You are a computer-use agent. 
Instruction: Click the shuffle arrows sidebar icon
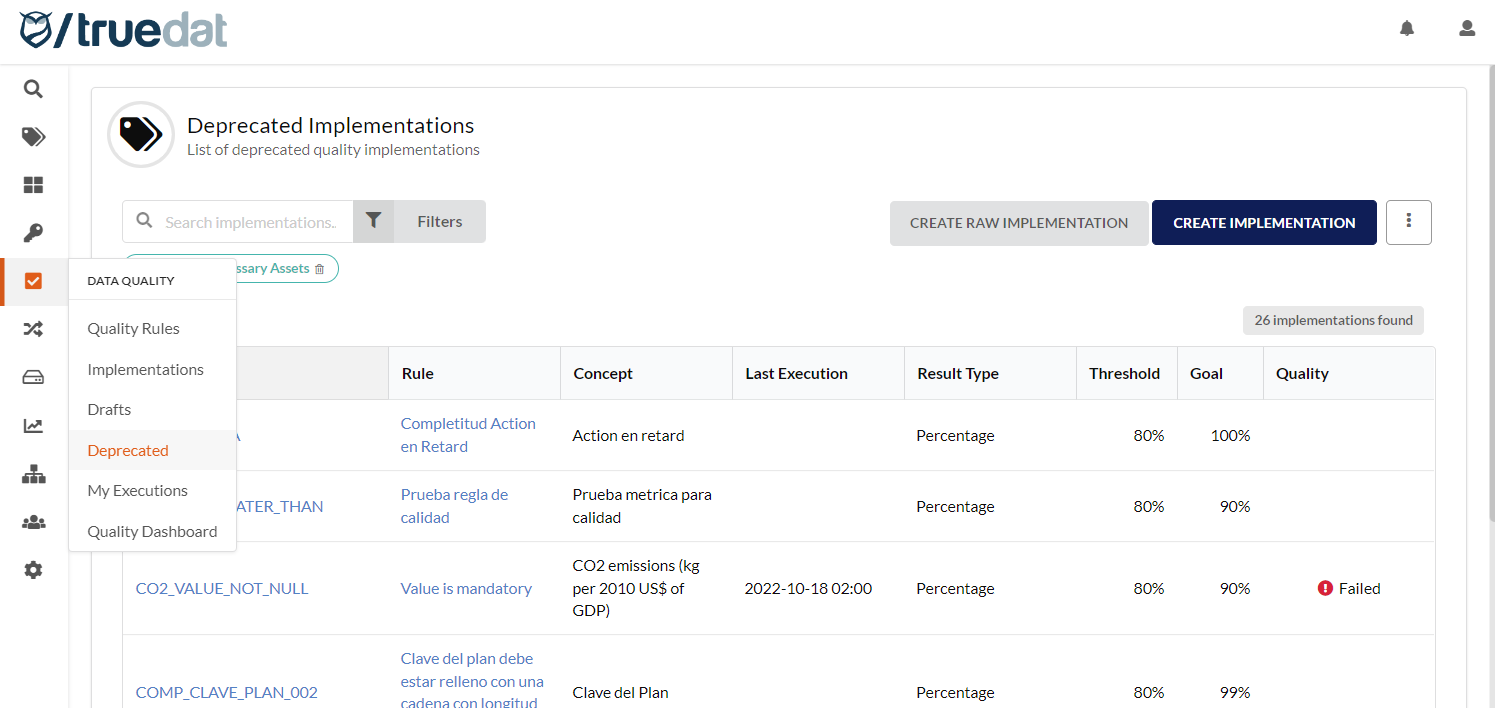point(33,329)
